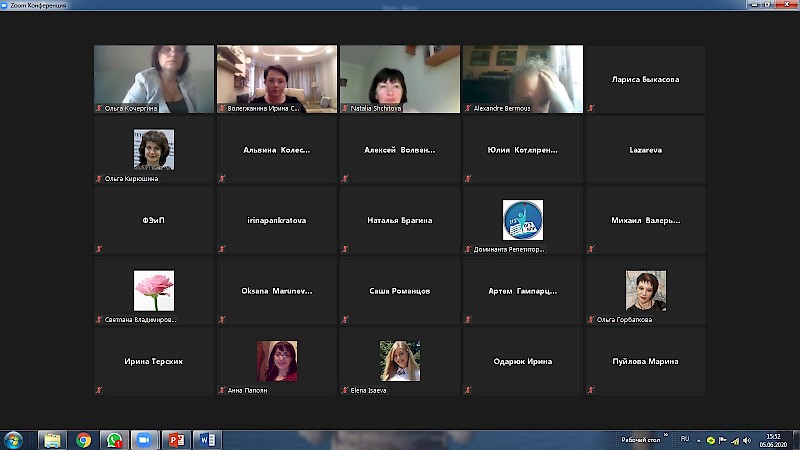Click muted mic icon on Лариса Быкасова tile
Screen dimensions: 800x450
[591, 107]
